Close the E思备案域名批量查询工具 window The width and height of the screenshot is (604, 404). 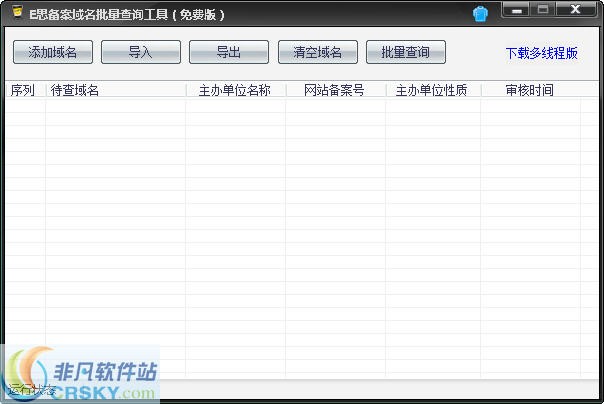click(575, 10)
